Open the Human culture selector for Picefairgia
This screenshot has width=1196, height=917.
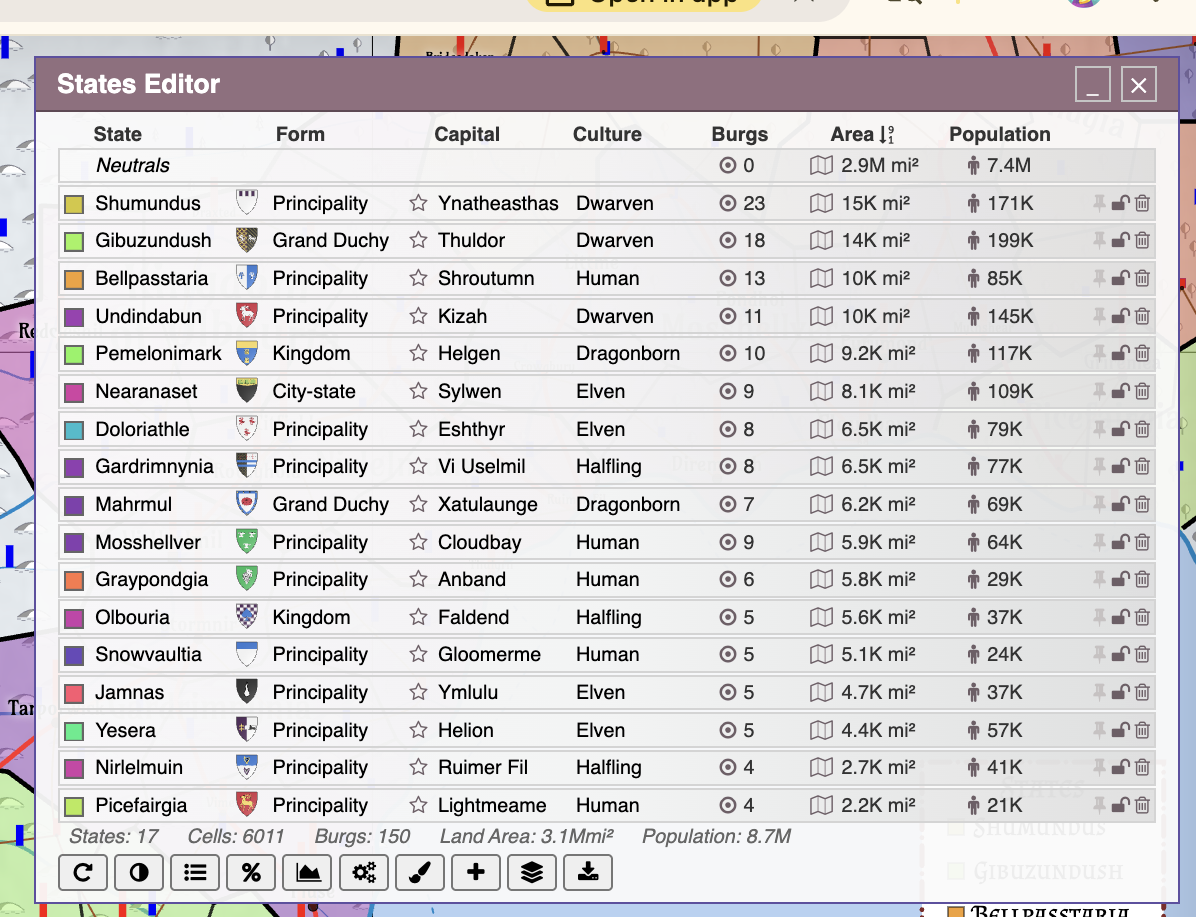(x=608, y=805)
